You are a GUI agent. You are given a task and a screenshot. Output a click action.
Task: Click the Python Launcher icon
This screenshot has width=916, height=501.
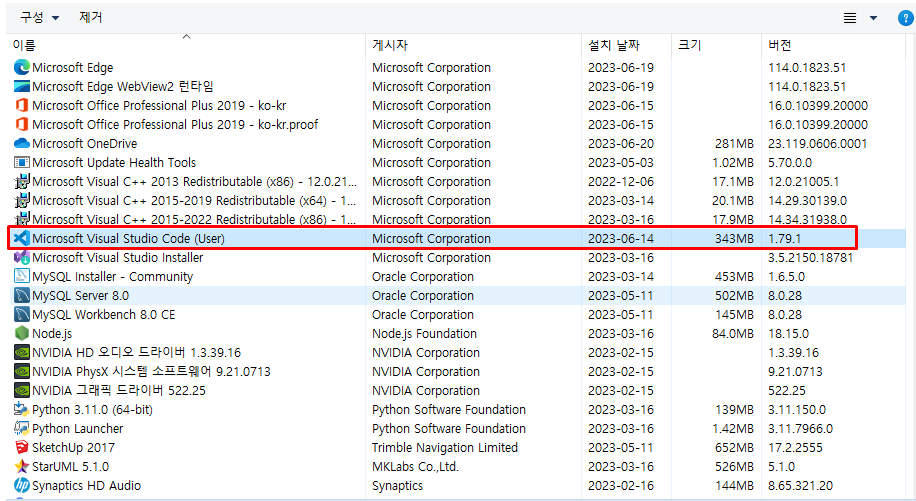[x=22, y=429]
